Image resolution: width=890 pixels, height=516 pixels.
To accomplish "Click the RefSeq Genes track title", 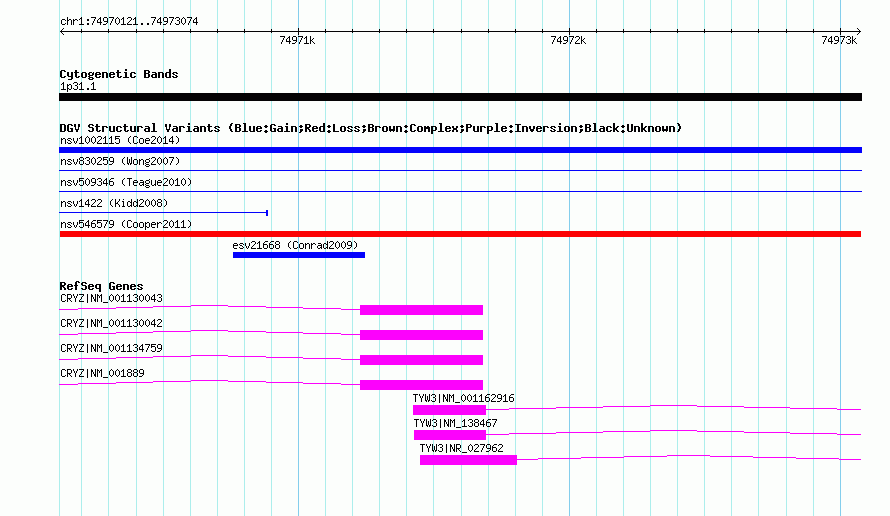I will click(101, 286).
